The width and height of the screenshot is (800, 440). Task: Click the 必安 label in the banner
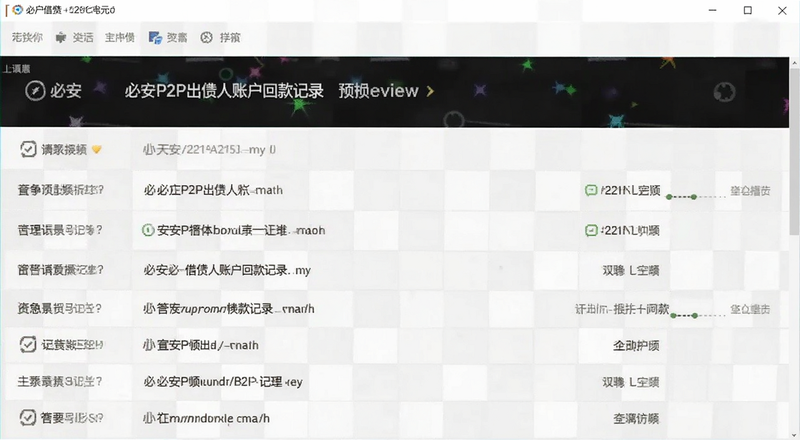point(66,91)
